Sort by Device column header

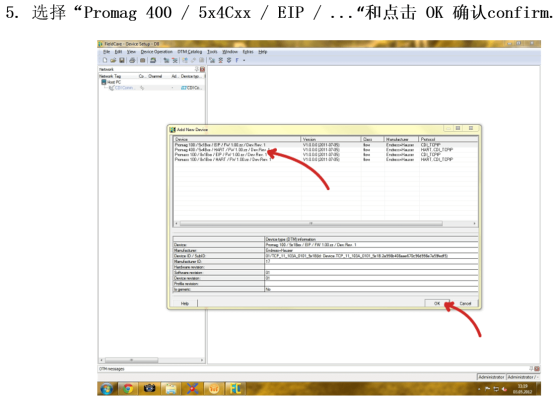237,139
